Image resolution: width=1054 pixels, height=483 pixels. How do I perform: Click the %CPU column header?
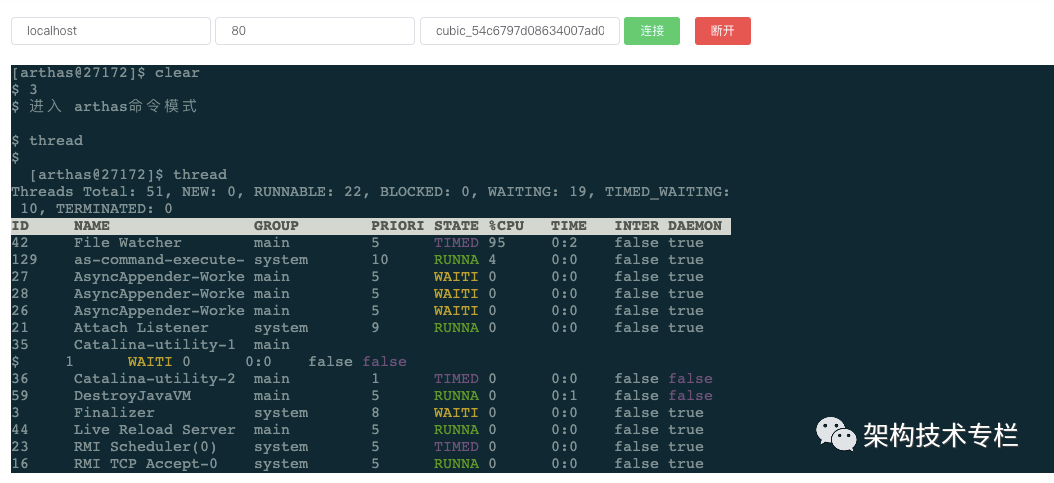coord(505,226)
